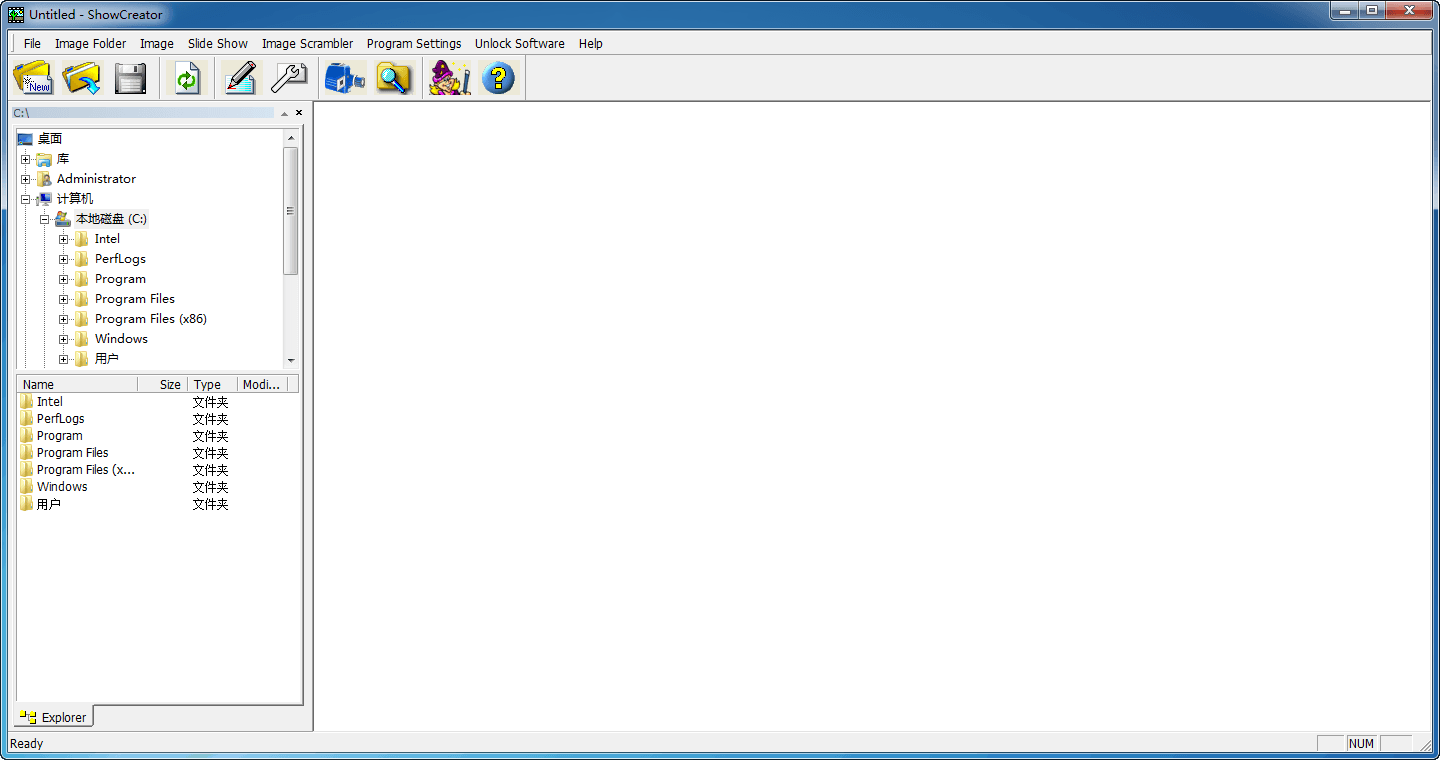The height and width of the screenshot is (760, 1440).
Task: Click the green refresh arrows icon
Action: [x=187, y=78]
